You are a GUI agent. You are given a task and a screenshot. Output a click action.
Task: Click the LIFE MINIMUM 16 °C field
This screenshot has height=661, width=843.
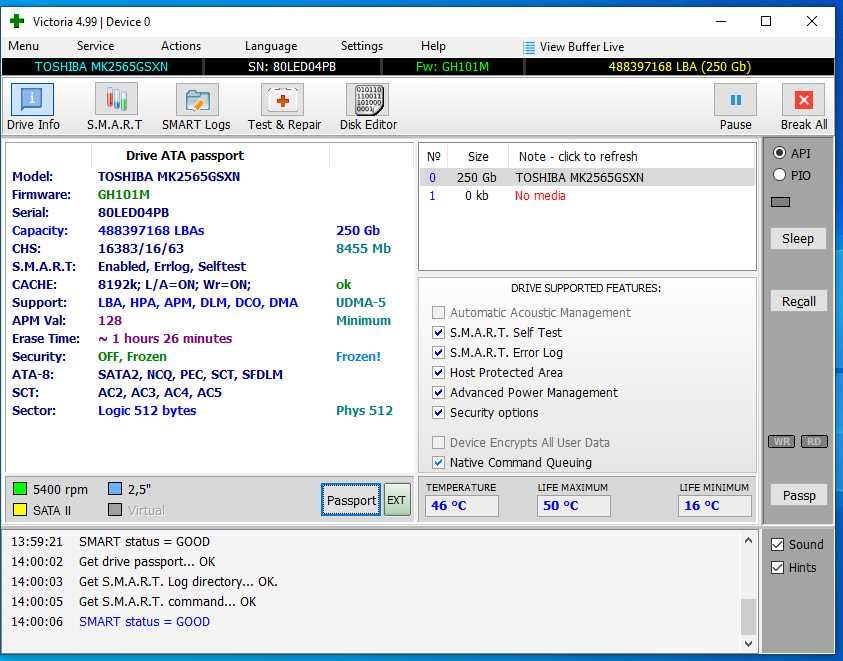pos(715,506)
